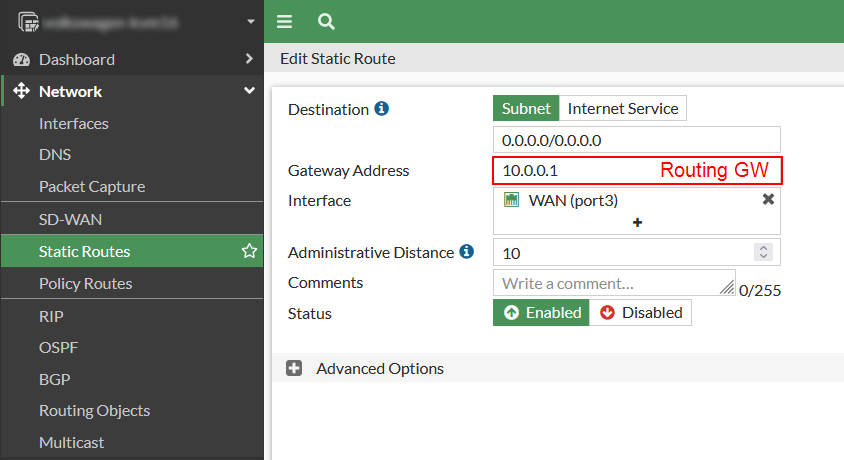Select Internet Service destination type
The height and width of the screenshot is (460, 844).
pos(623,108)
